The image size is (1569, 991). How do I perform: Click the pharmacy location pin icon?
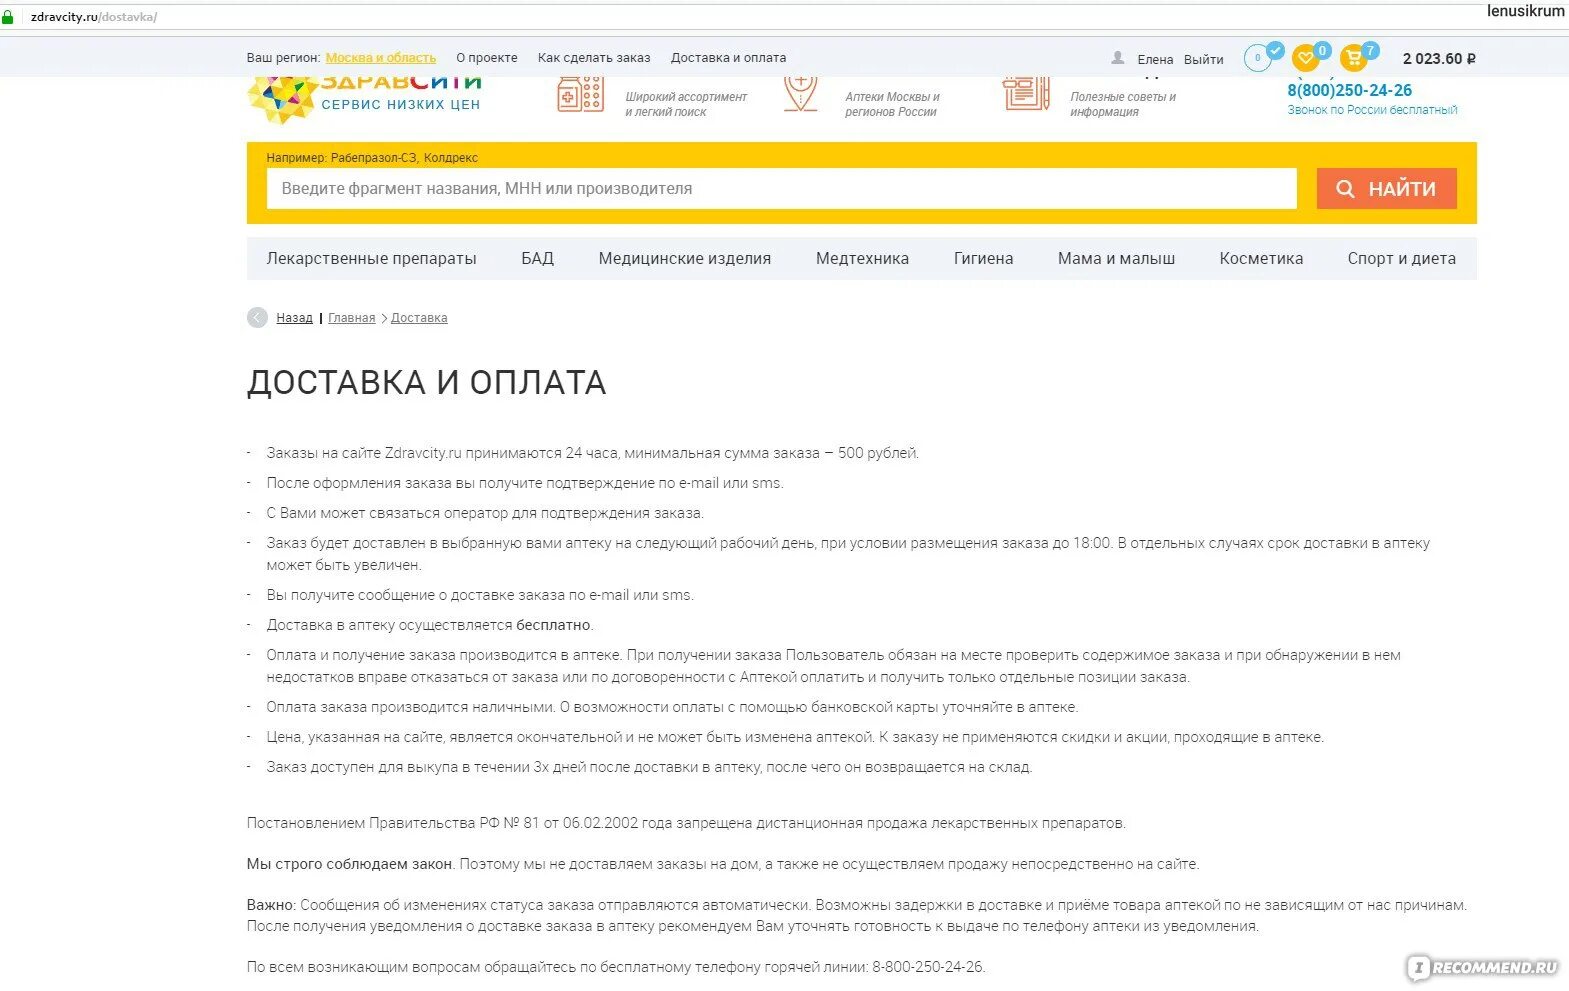(801, 95)
